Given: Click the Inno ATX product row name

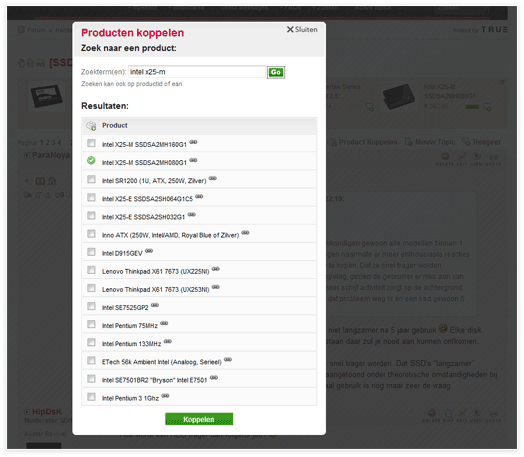Looking at the screenshot, I should [170, 236].
